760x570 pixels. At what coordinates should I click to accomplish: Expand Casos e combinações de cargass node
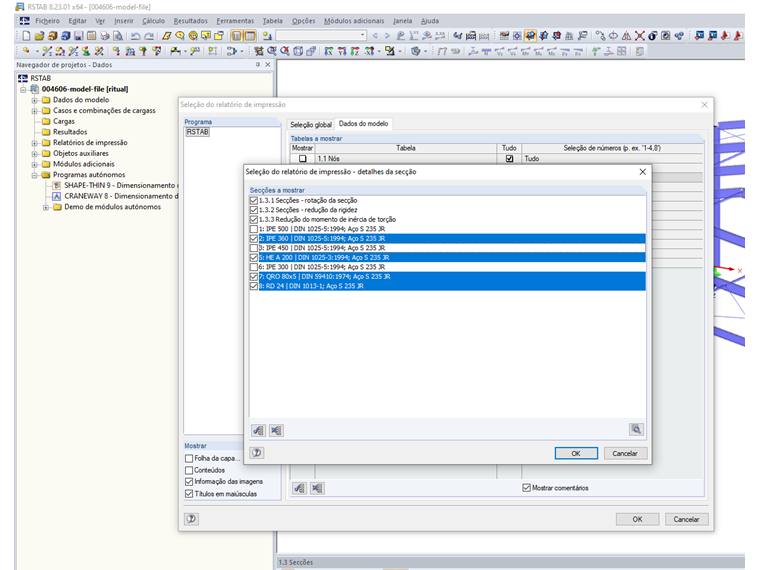point(34,111)
